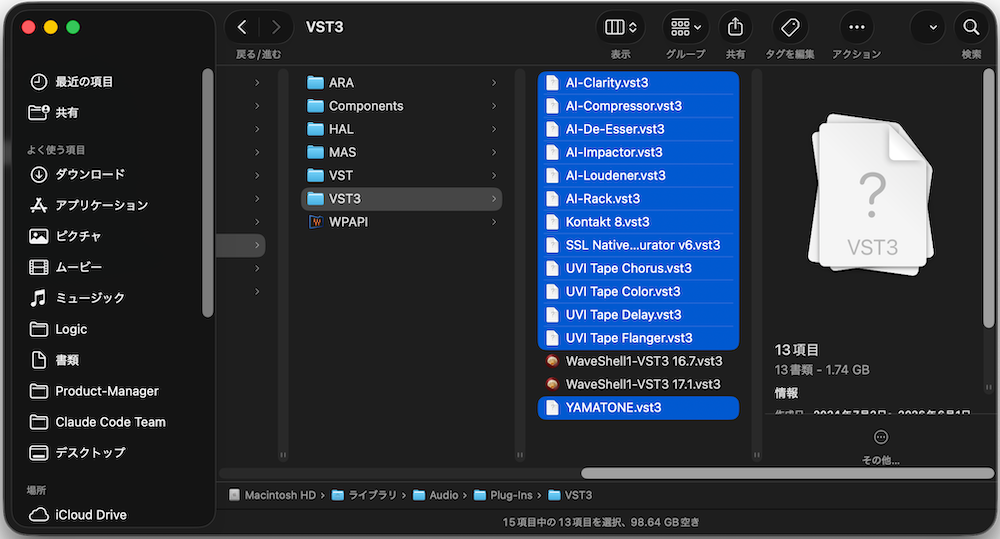Open Logic folder in sidebar
This screenshot has height=539, width=1000.
coord(59,329)
